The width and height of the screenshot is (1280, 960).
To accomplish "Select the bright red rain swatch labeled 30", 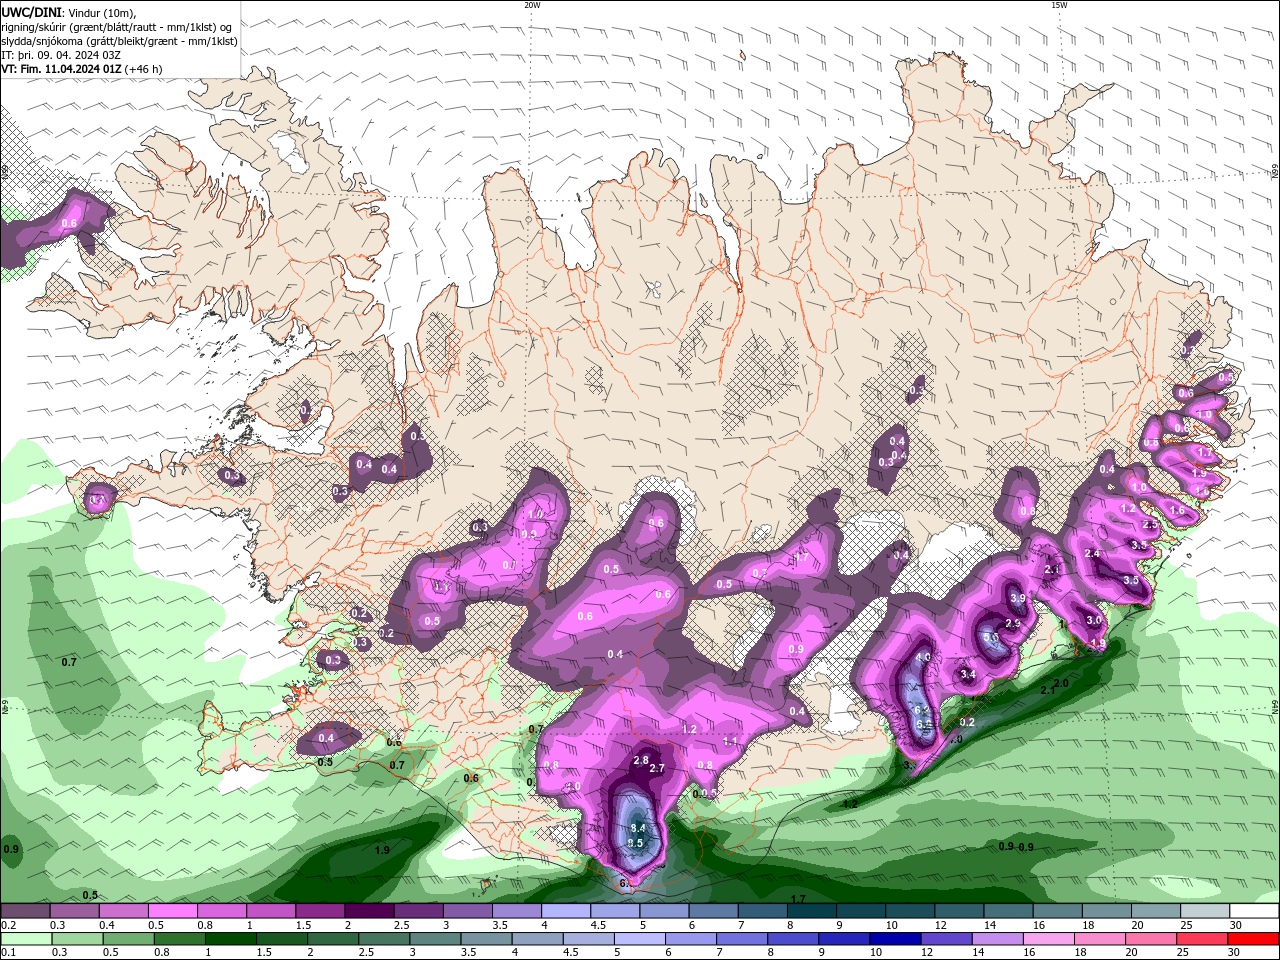I will coord(1254,939).
